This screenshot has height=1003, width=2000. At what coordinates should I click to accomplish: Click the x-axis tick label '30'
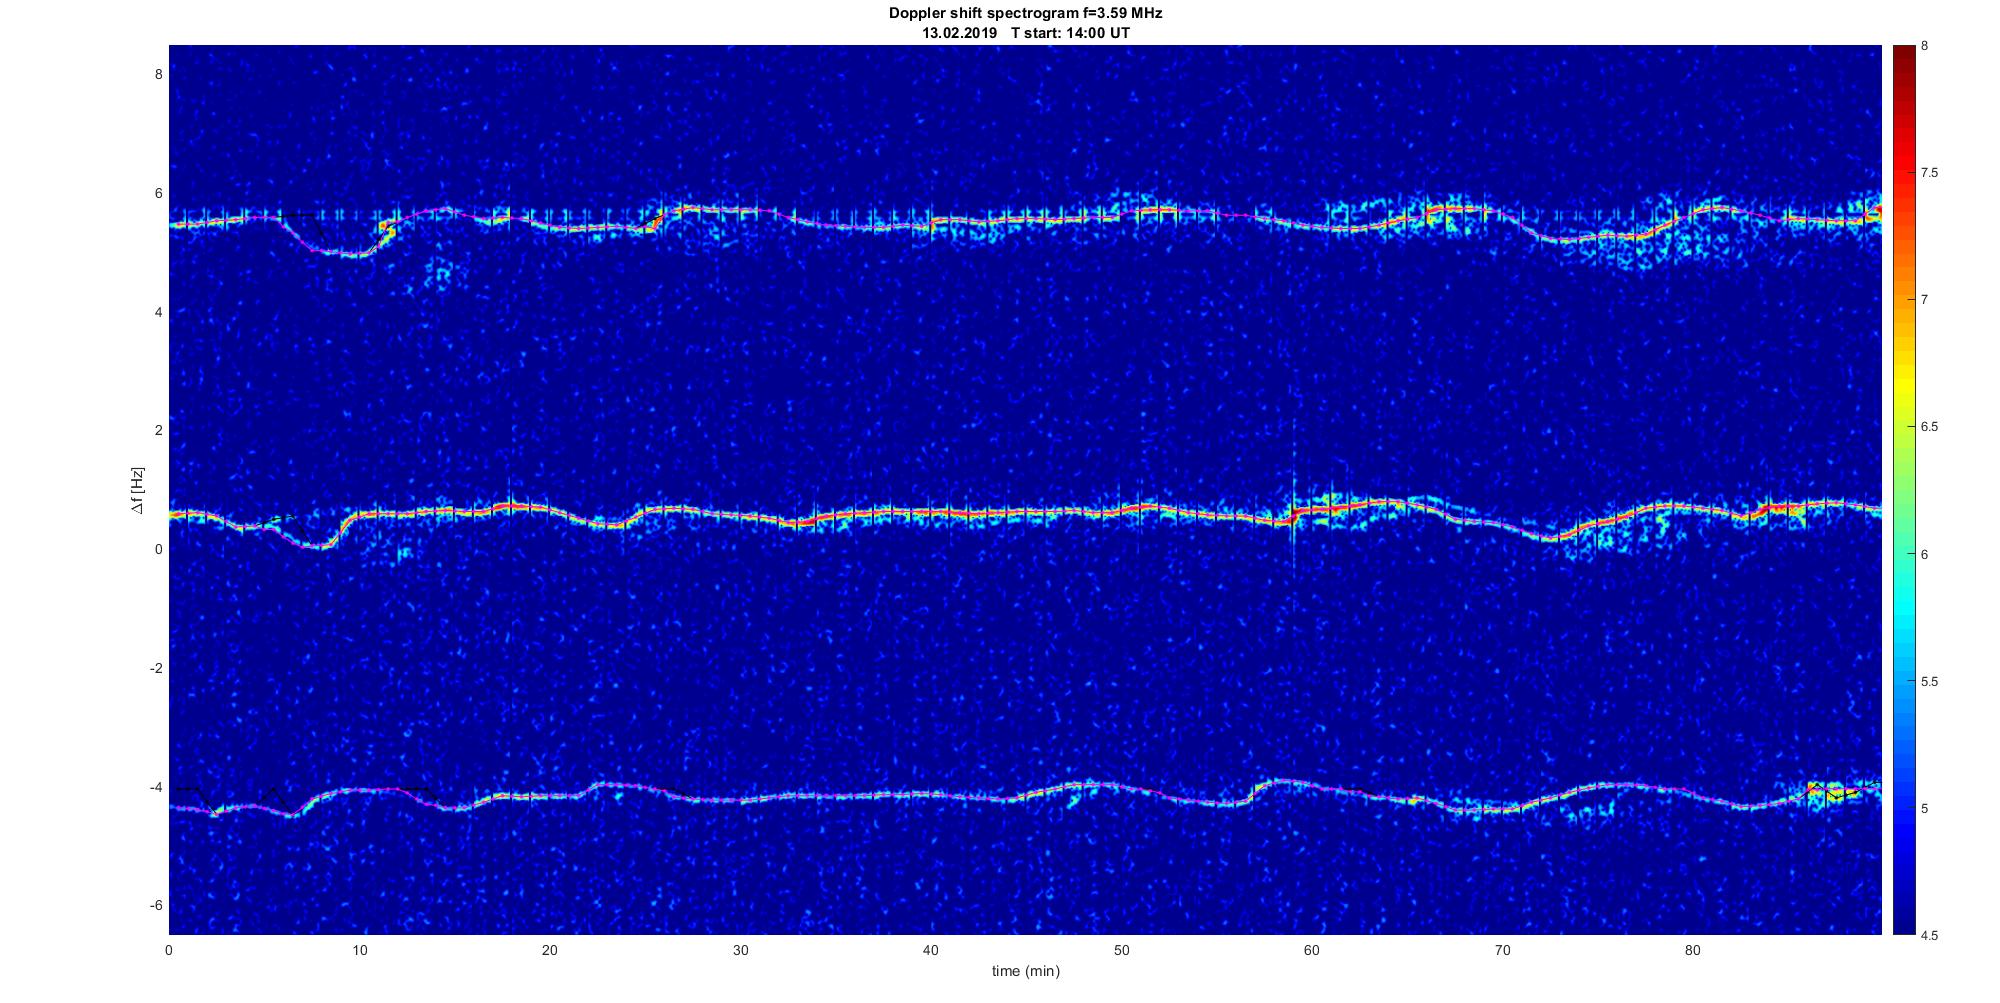coord(740,950)
